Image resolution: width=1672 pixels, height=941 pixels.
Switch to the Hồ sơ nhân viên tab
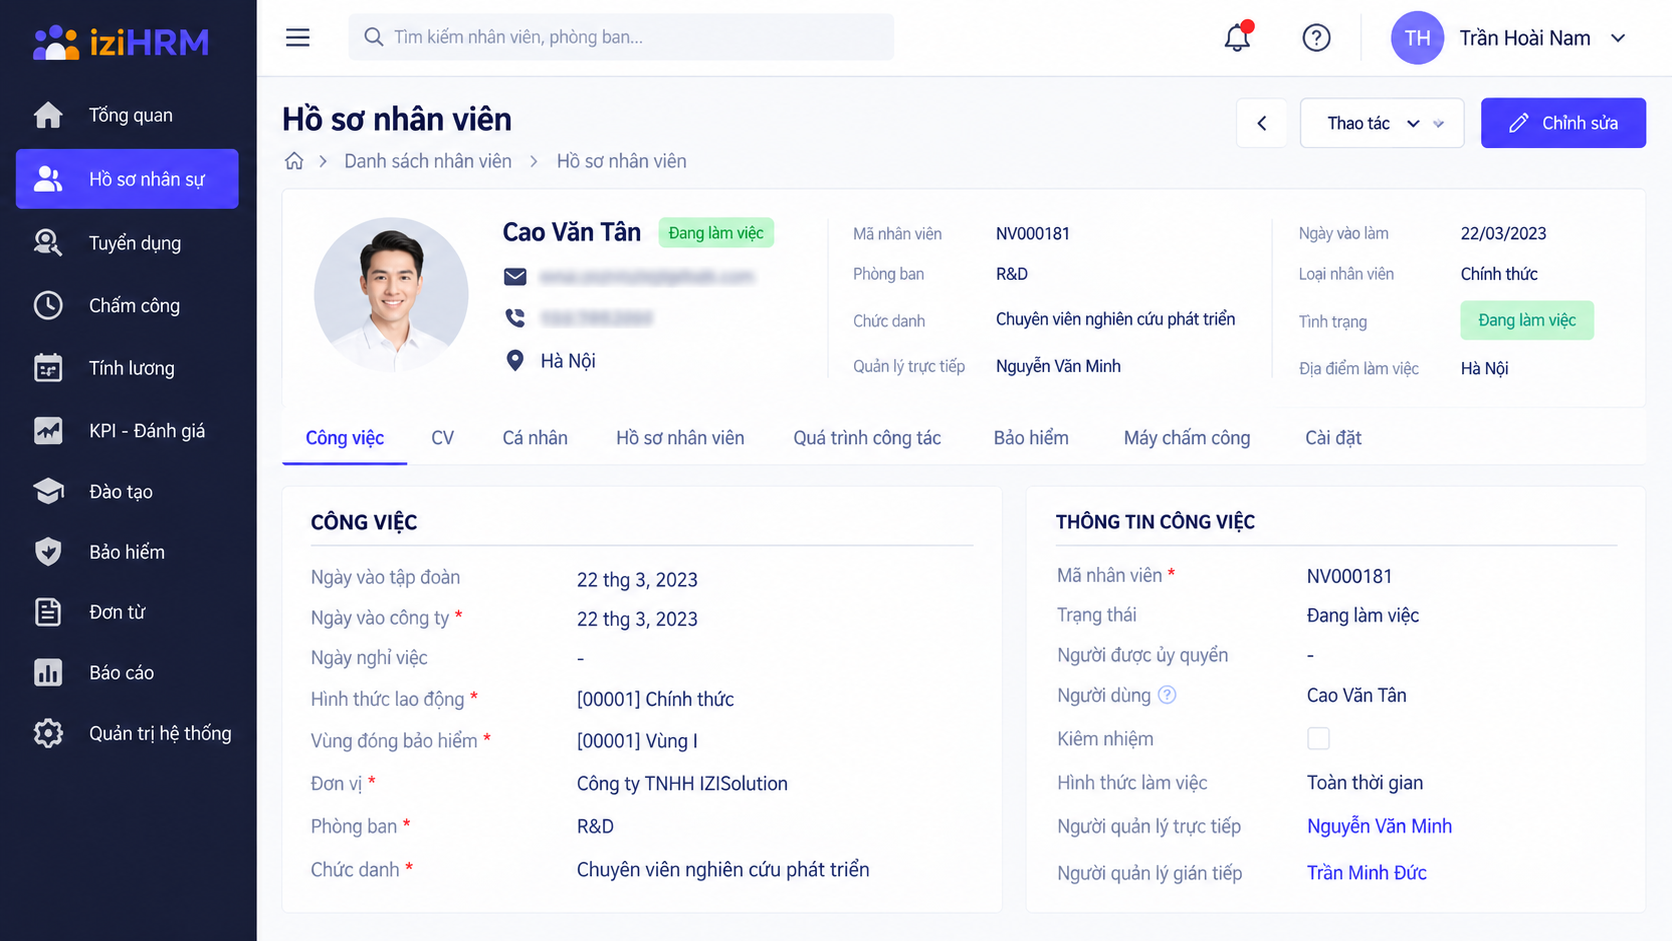pyautogui.click(x=680, y=438)
